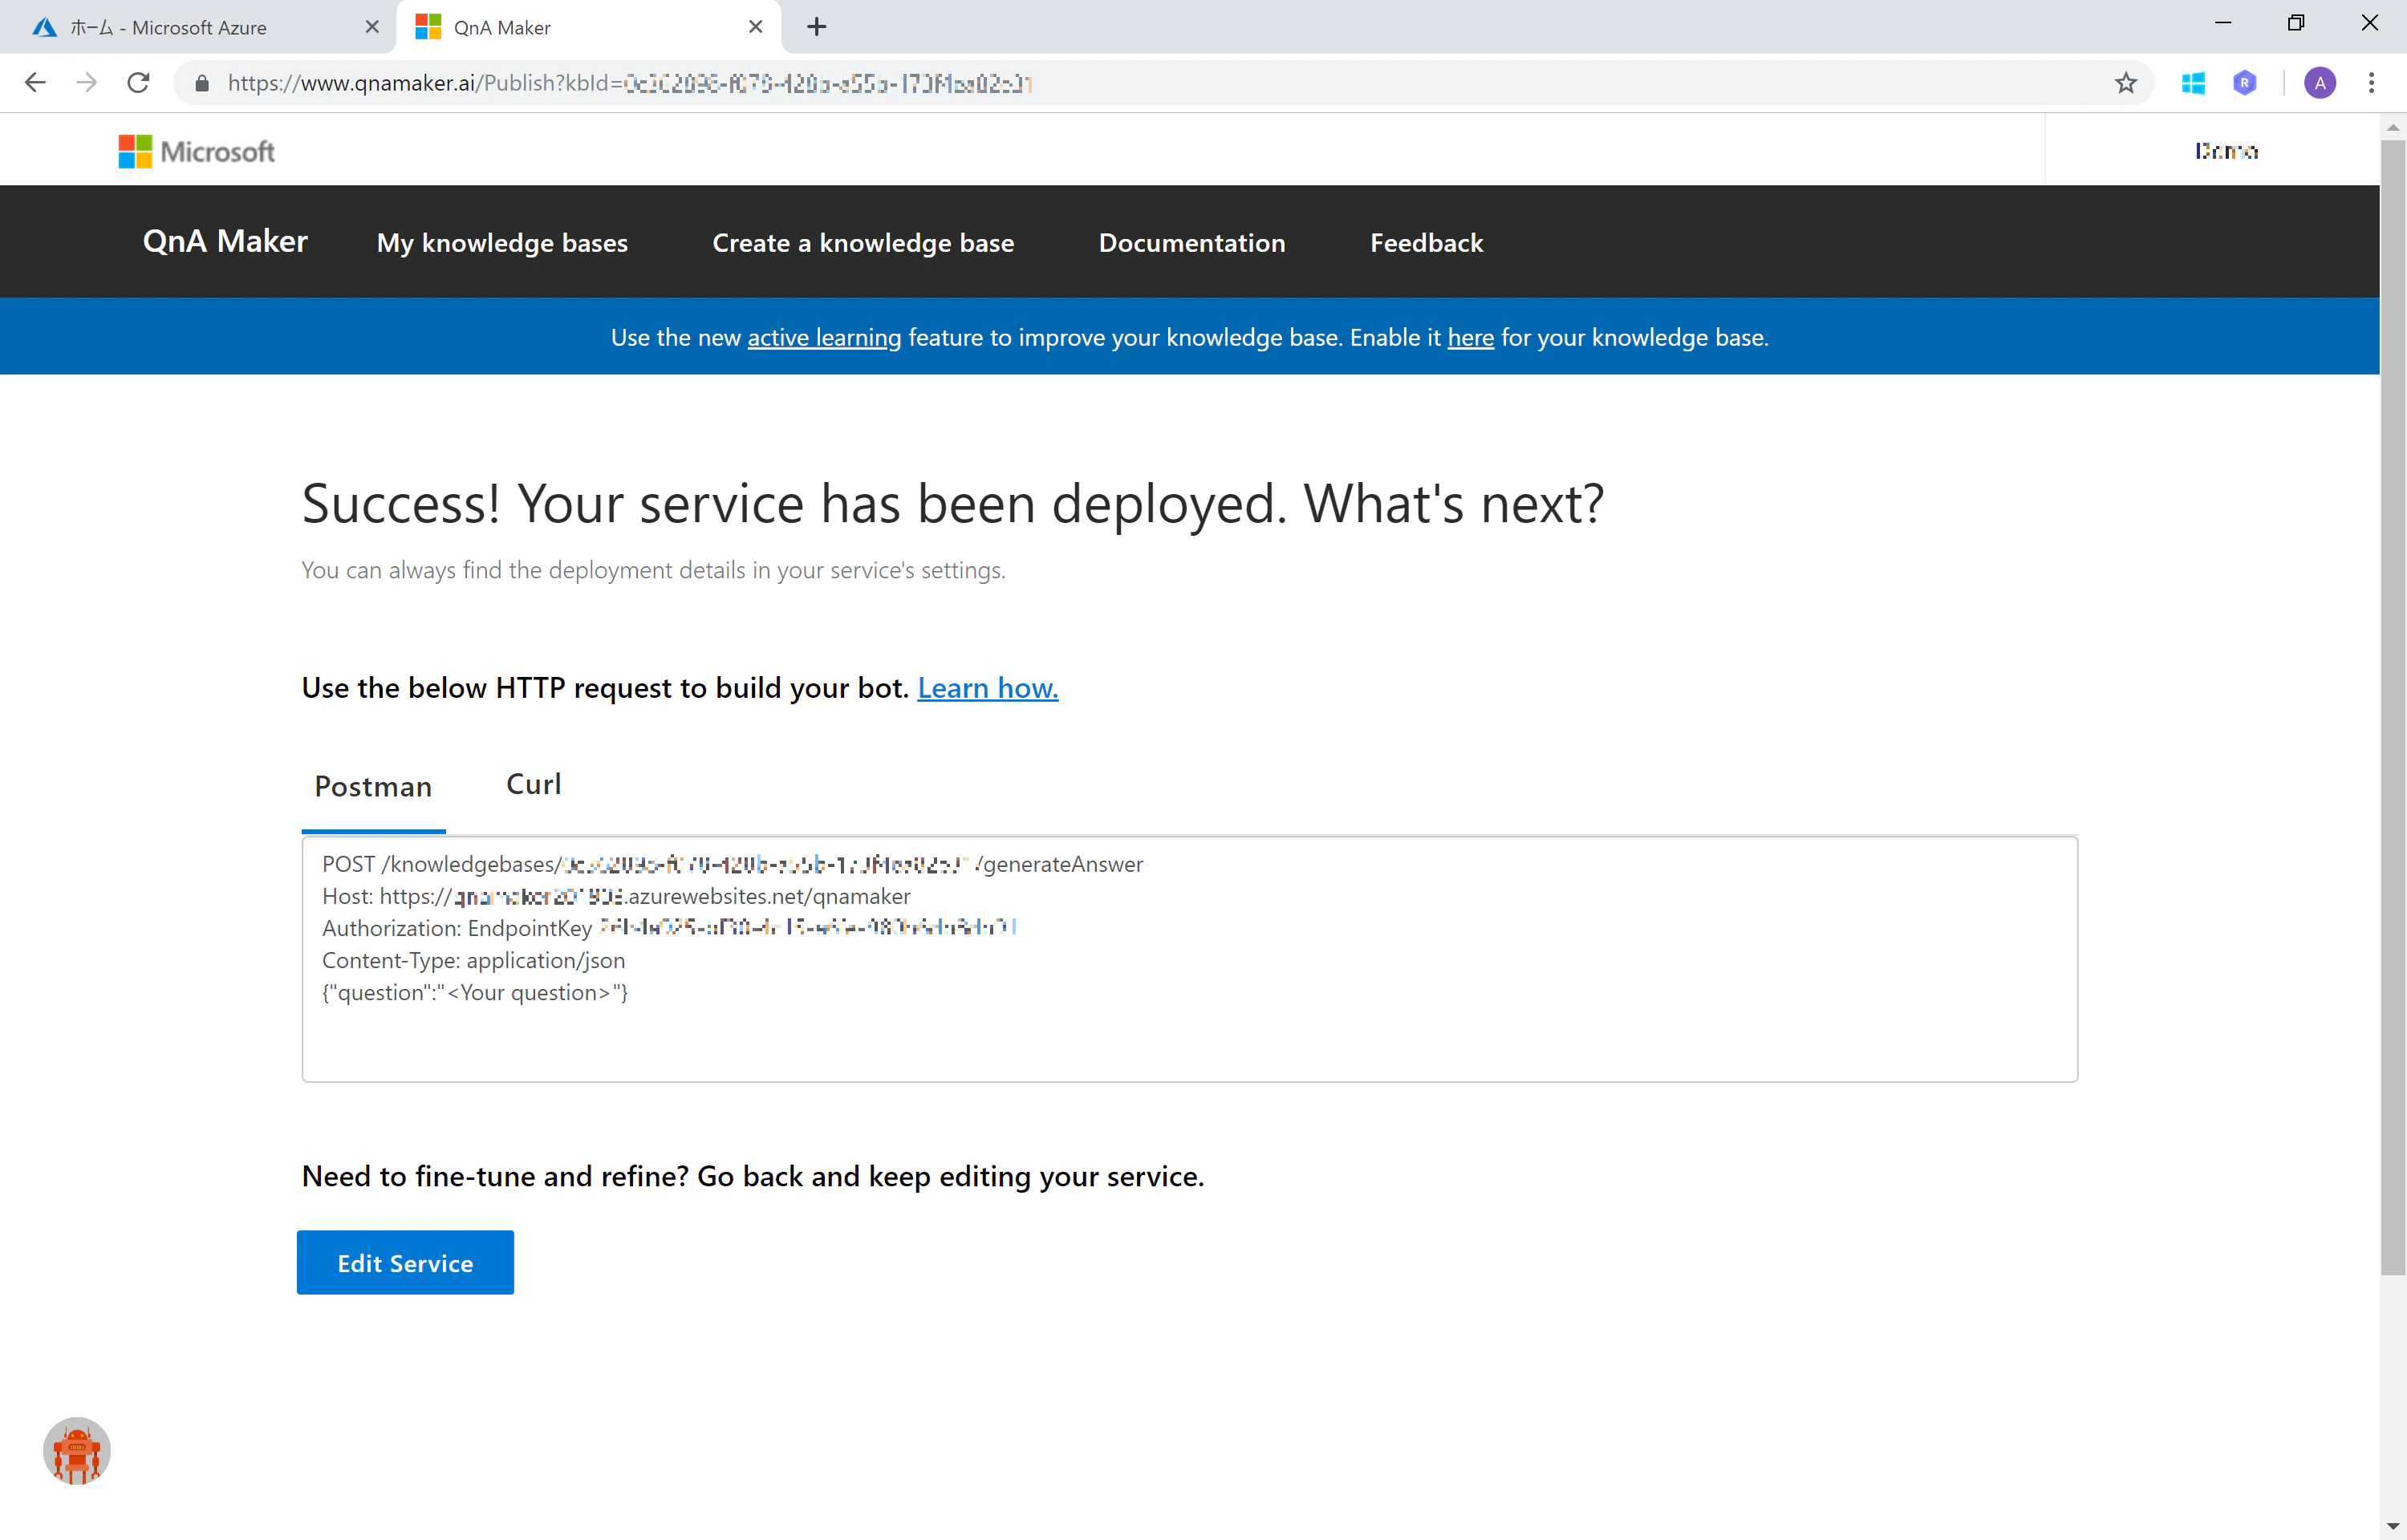The image size is (2407, 1540).
Task: Open My knowledge bases
Action: [502, 243]
